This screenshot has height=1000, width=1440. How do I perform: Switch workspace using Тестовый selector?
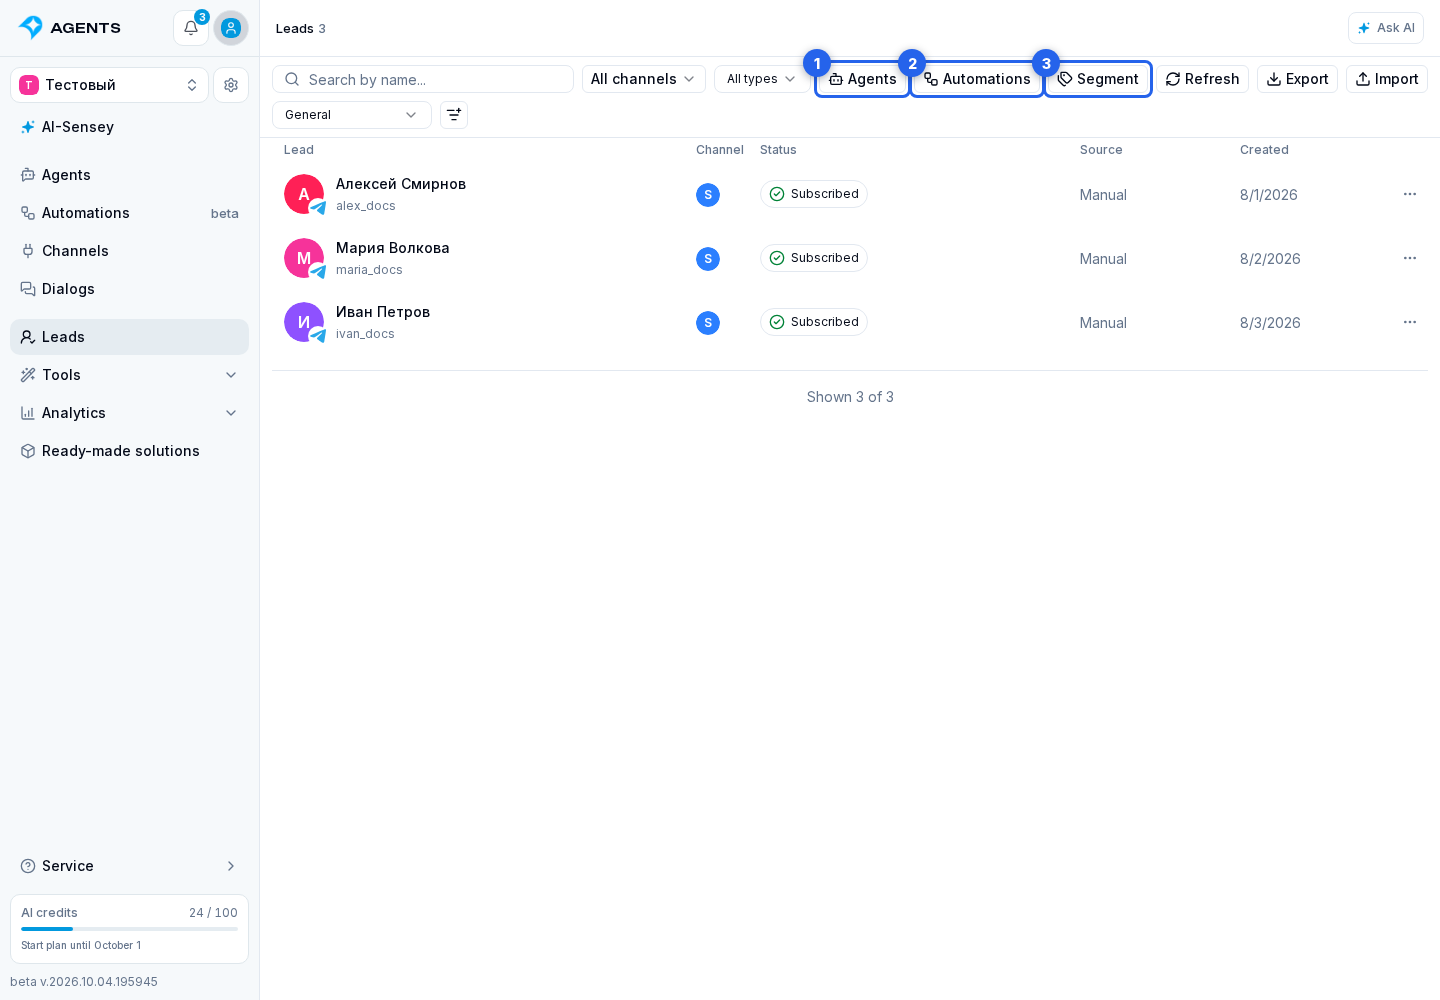point(109,85)
